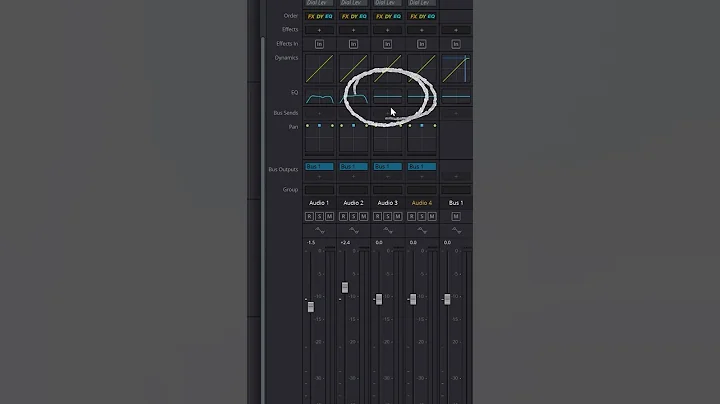Mute the Audio 2 track
720x404 pixels.
point(363,216)
